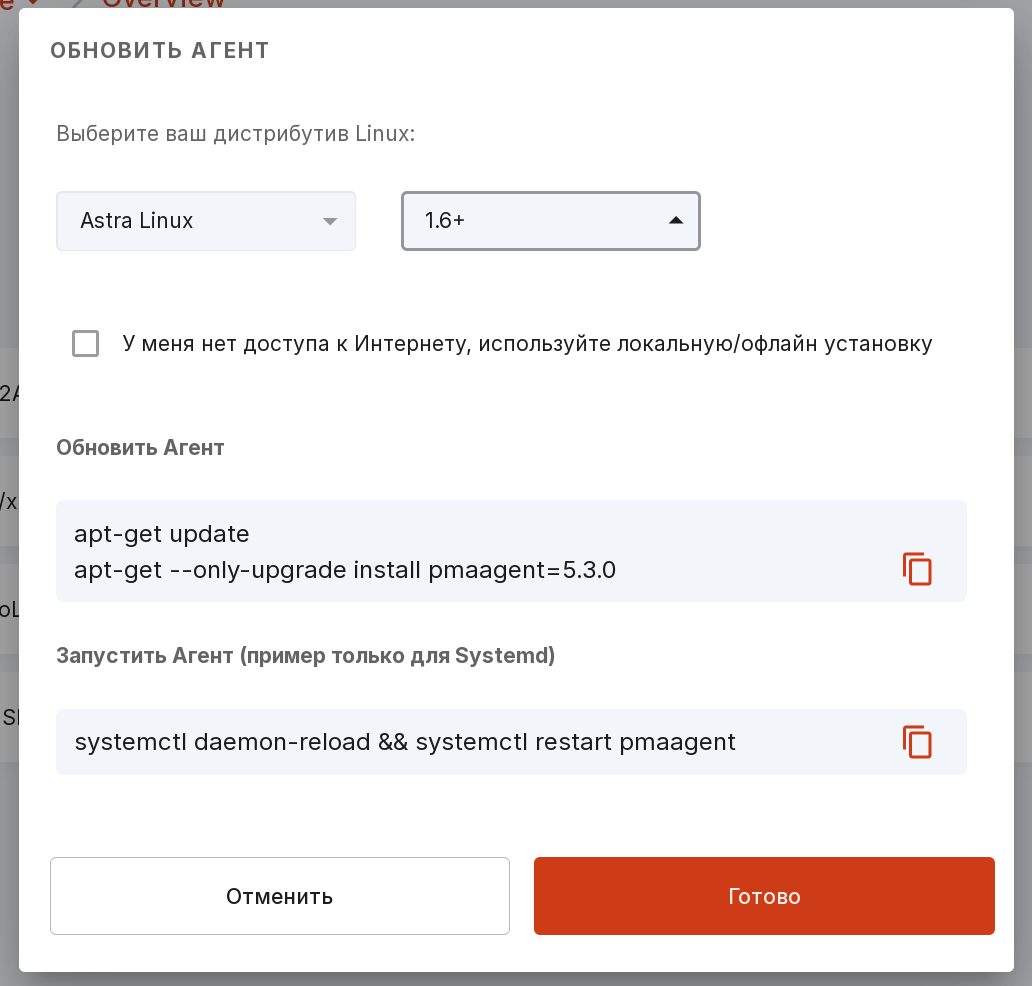
Task: Click the Обновить Агент section heading
Action: pos(140,448)
